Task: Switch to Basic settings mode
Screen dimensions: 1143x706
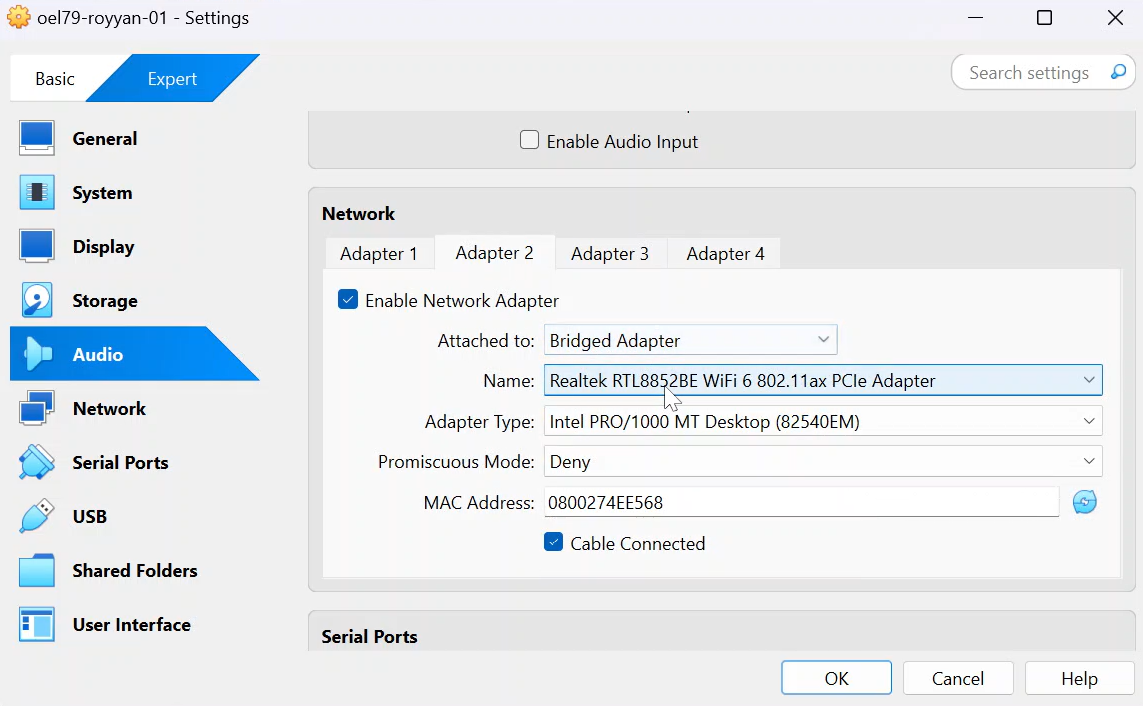Action: (x=55, y=79)
